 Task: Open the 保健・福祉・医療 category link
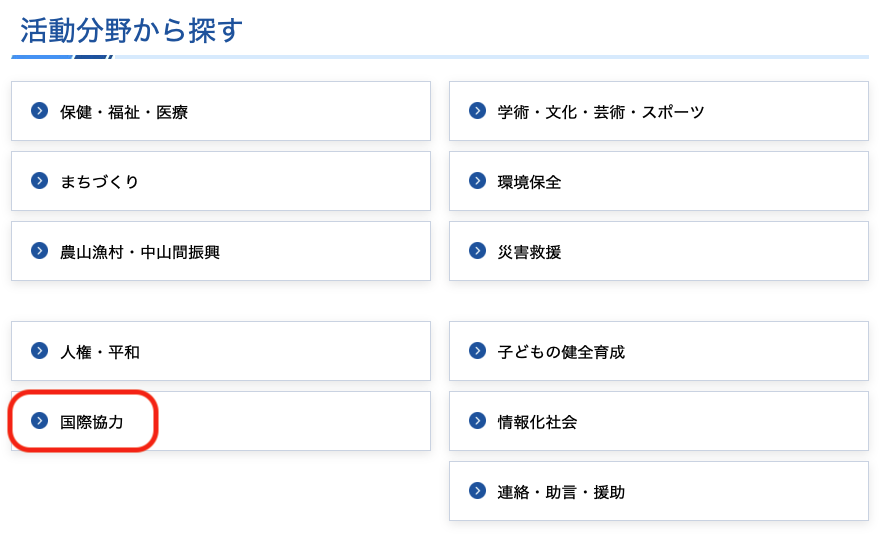coord(123,112)
